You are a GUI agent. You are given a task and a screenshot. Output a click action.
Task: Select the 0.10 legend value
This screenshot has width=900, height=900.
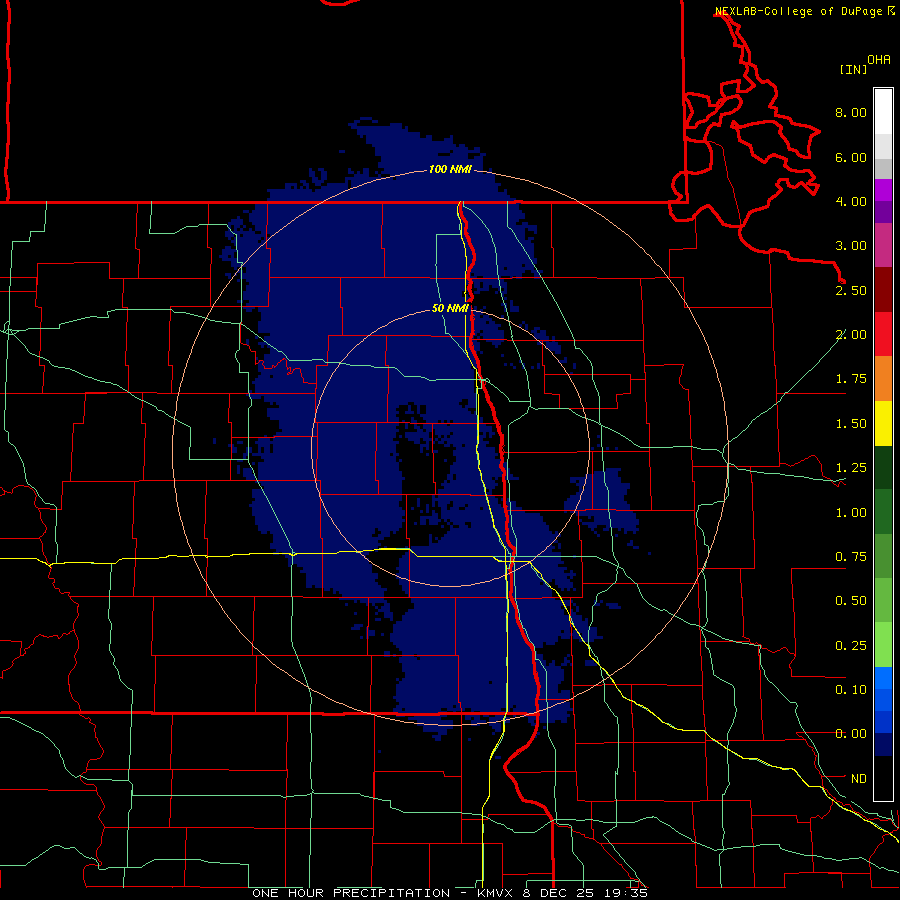click(x=851, y=690)
